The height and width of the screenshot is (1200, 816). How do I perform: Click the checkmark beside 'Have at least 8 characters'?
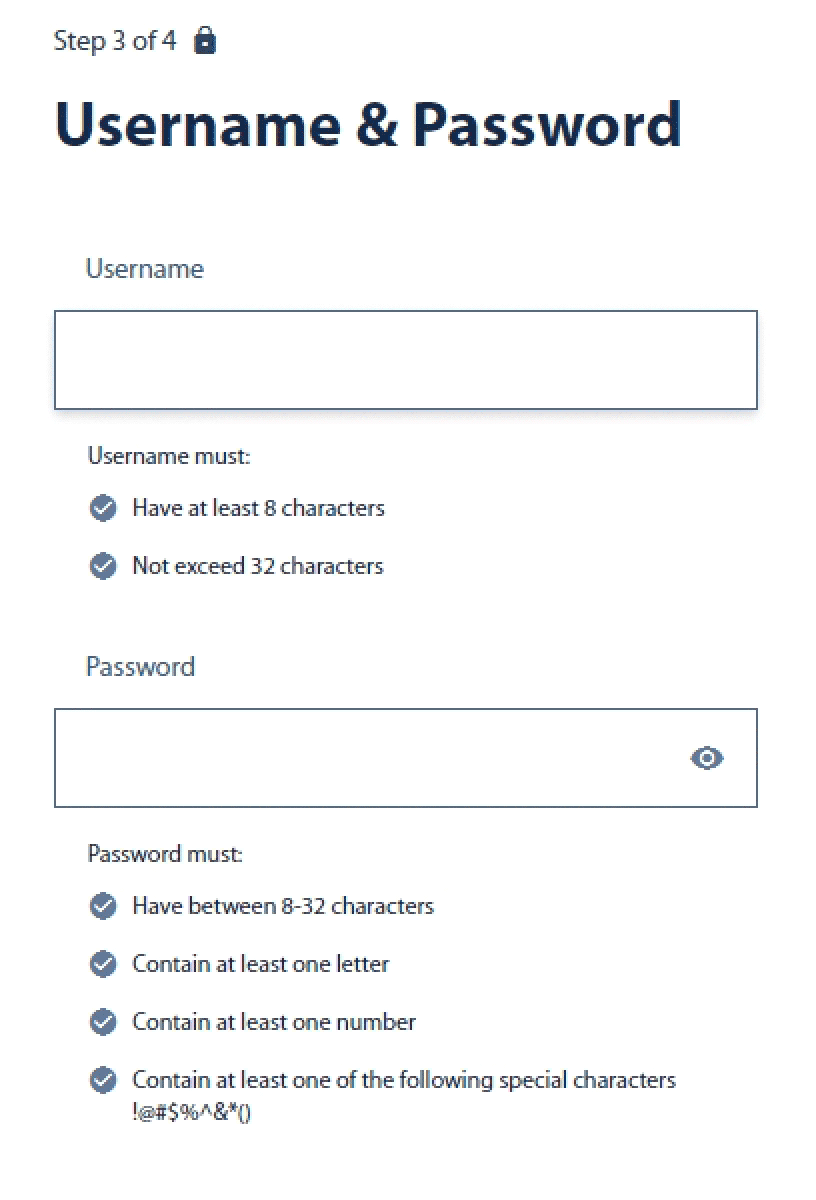[x=103, y=508]
